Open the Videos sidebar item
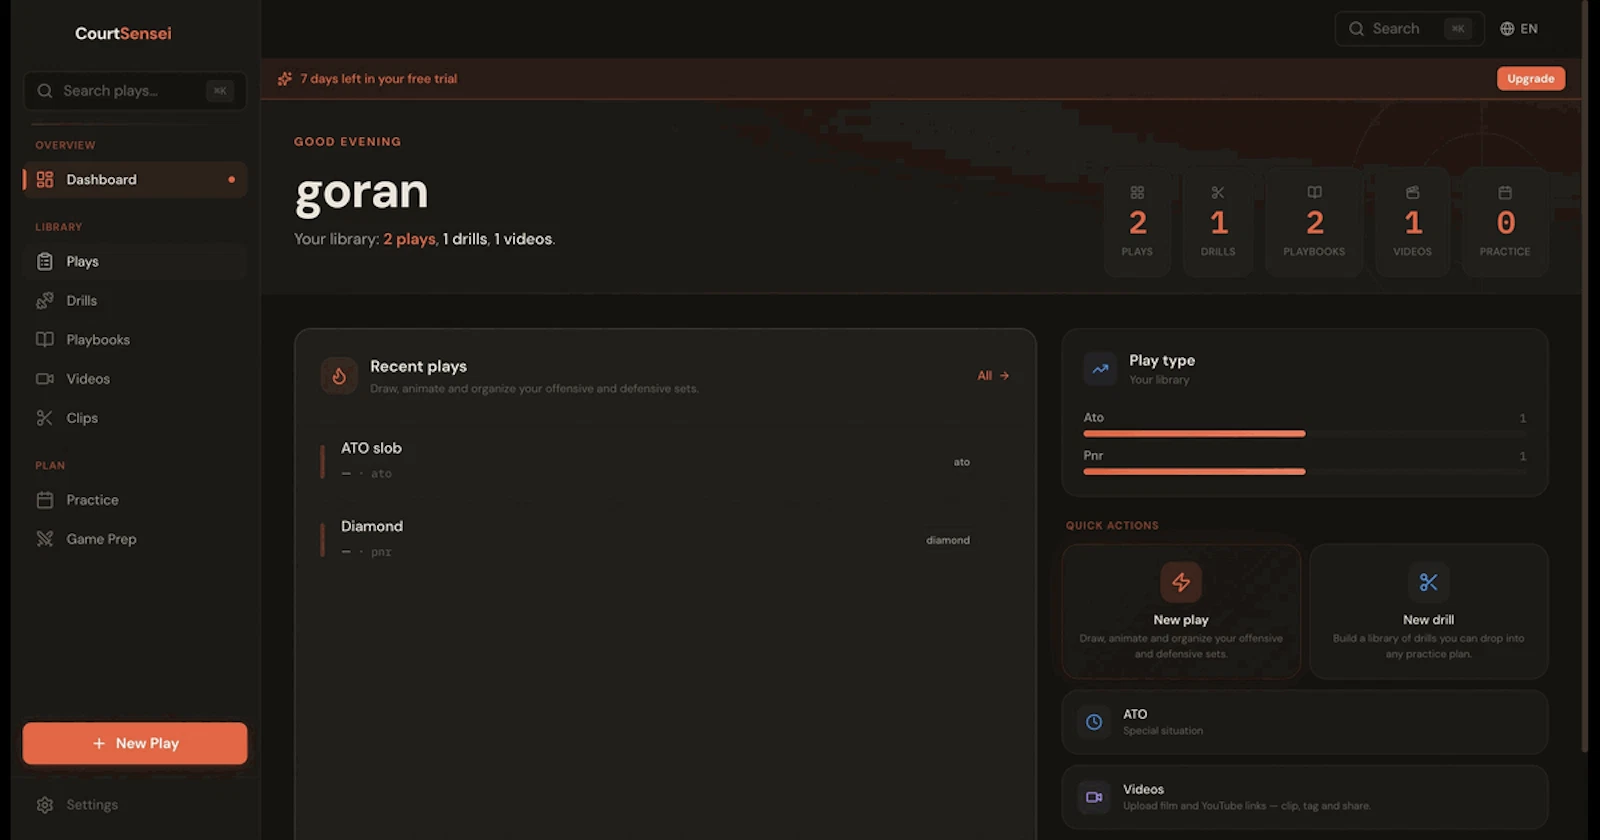The width and height of the screenshot is (1600, 840). click(x=135, y=379)
